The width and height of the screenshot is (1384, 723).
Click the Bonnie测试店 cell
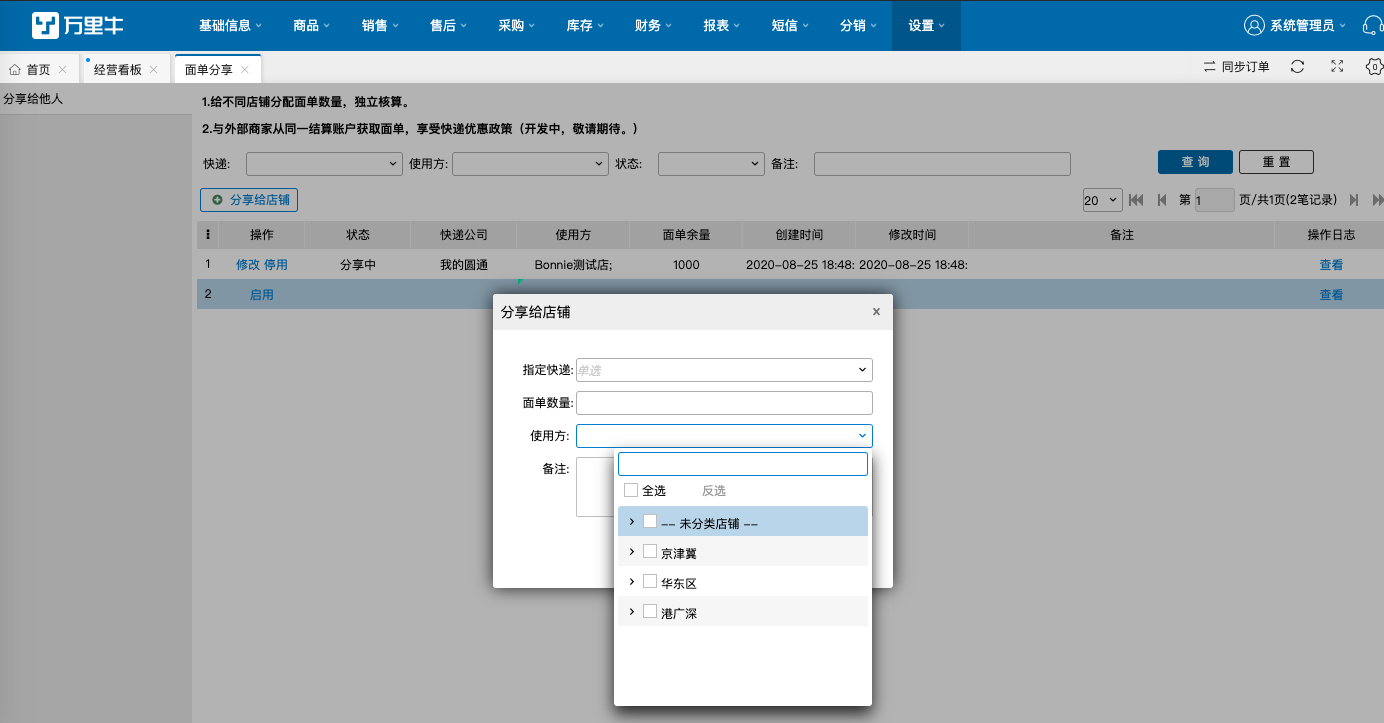click(x=573, y=265)
